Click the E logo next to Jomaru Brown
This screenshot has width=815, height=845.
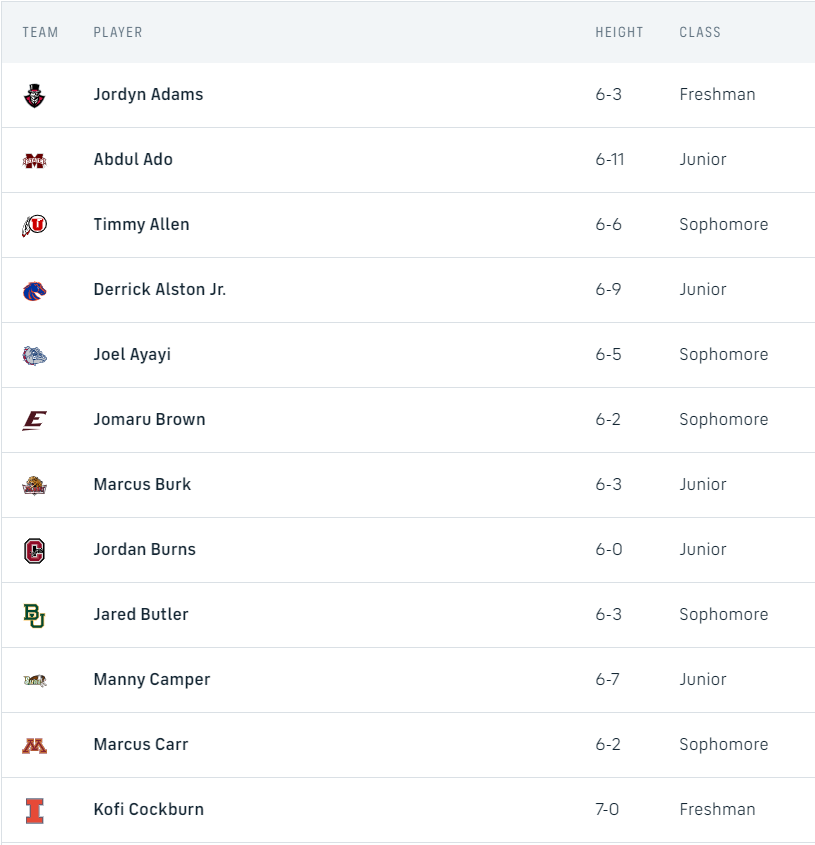click(x=35, y=420)
